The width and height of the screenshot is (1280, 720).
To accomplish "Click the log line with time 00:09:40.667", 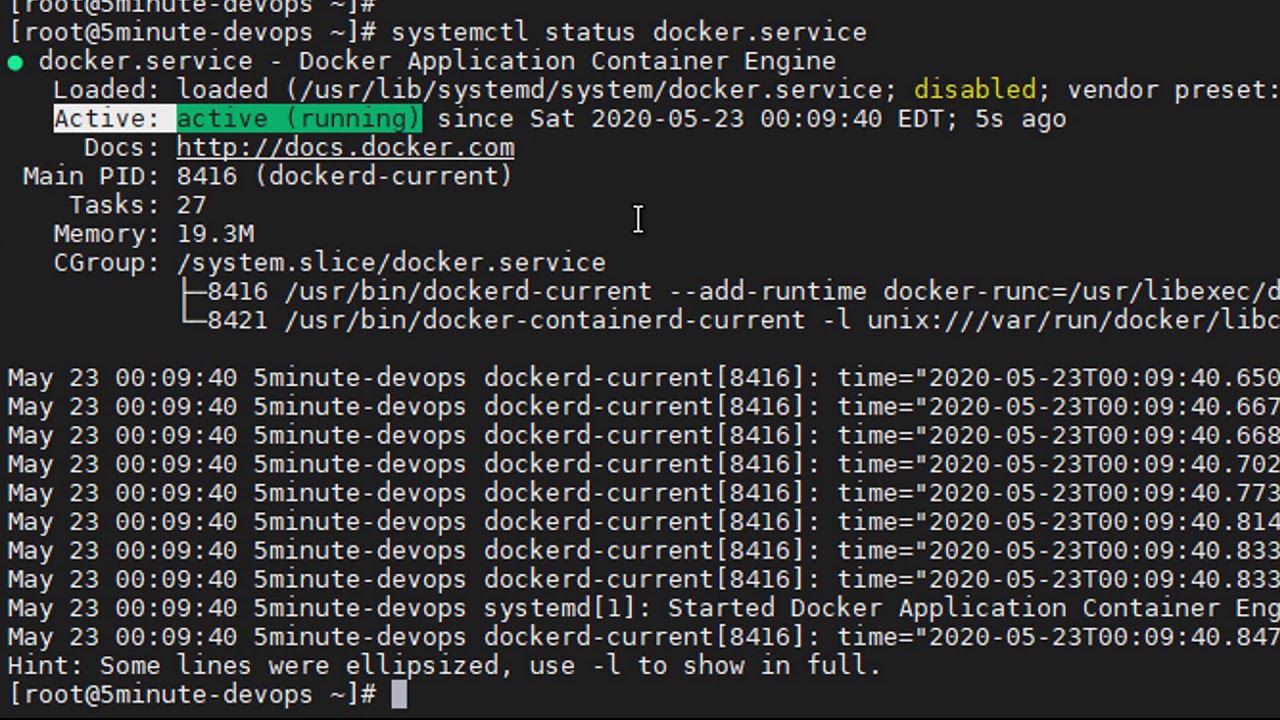I will (643, 407).
